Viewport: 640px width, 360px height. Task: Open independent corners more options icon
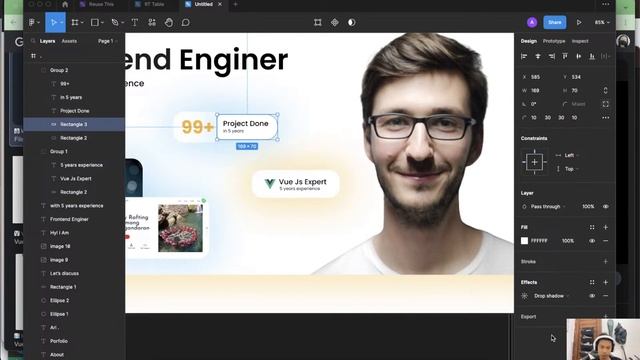[x=605, y=118]
